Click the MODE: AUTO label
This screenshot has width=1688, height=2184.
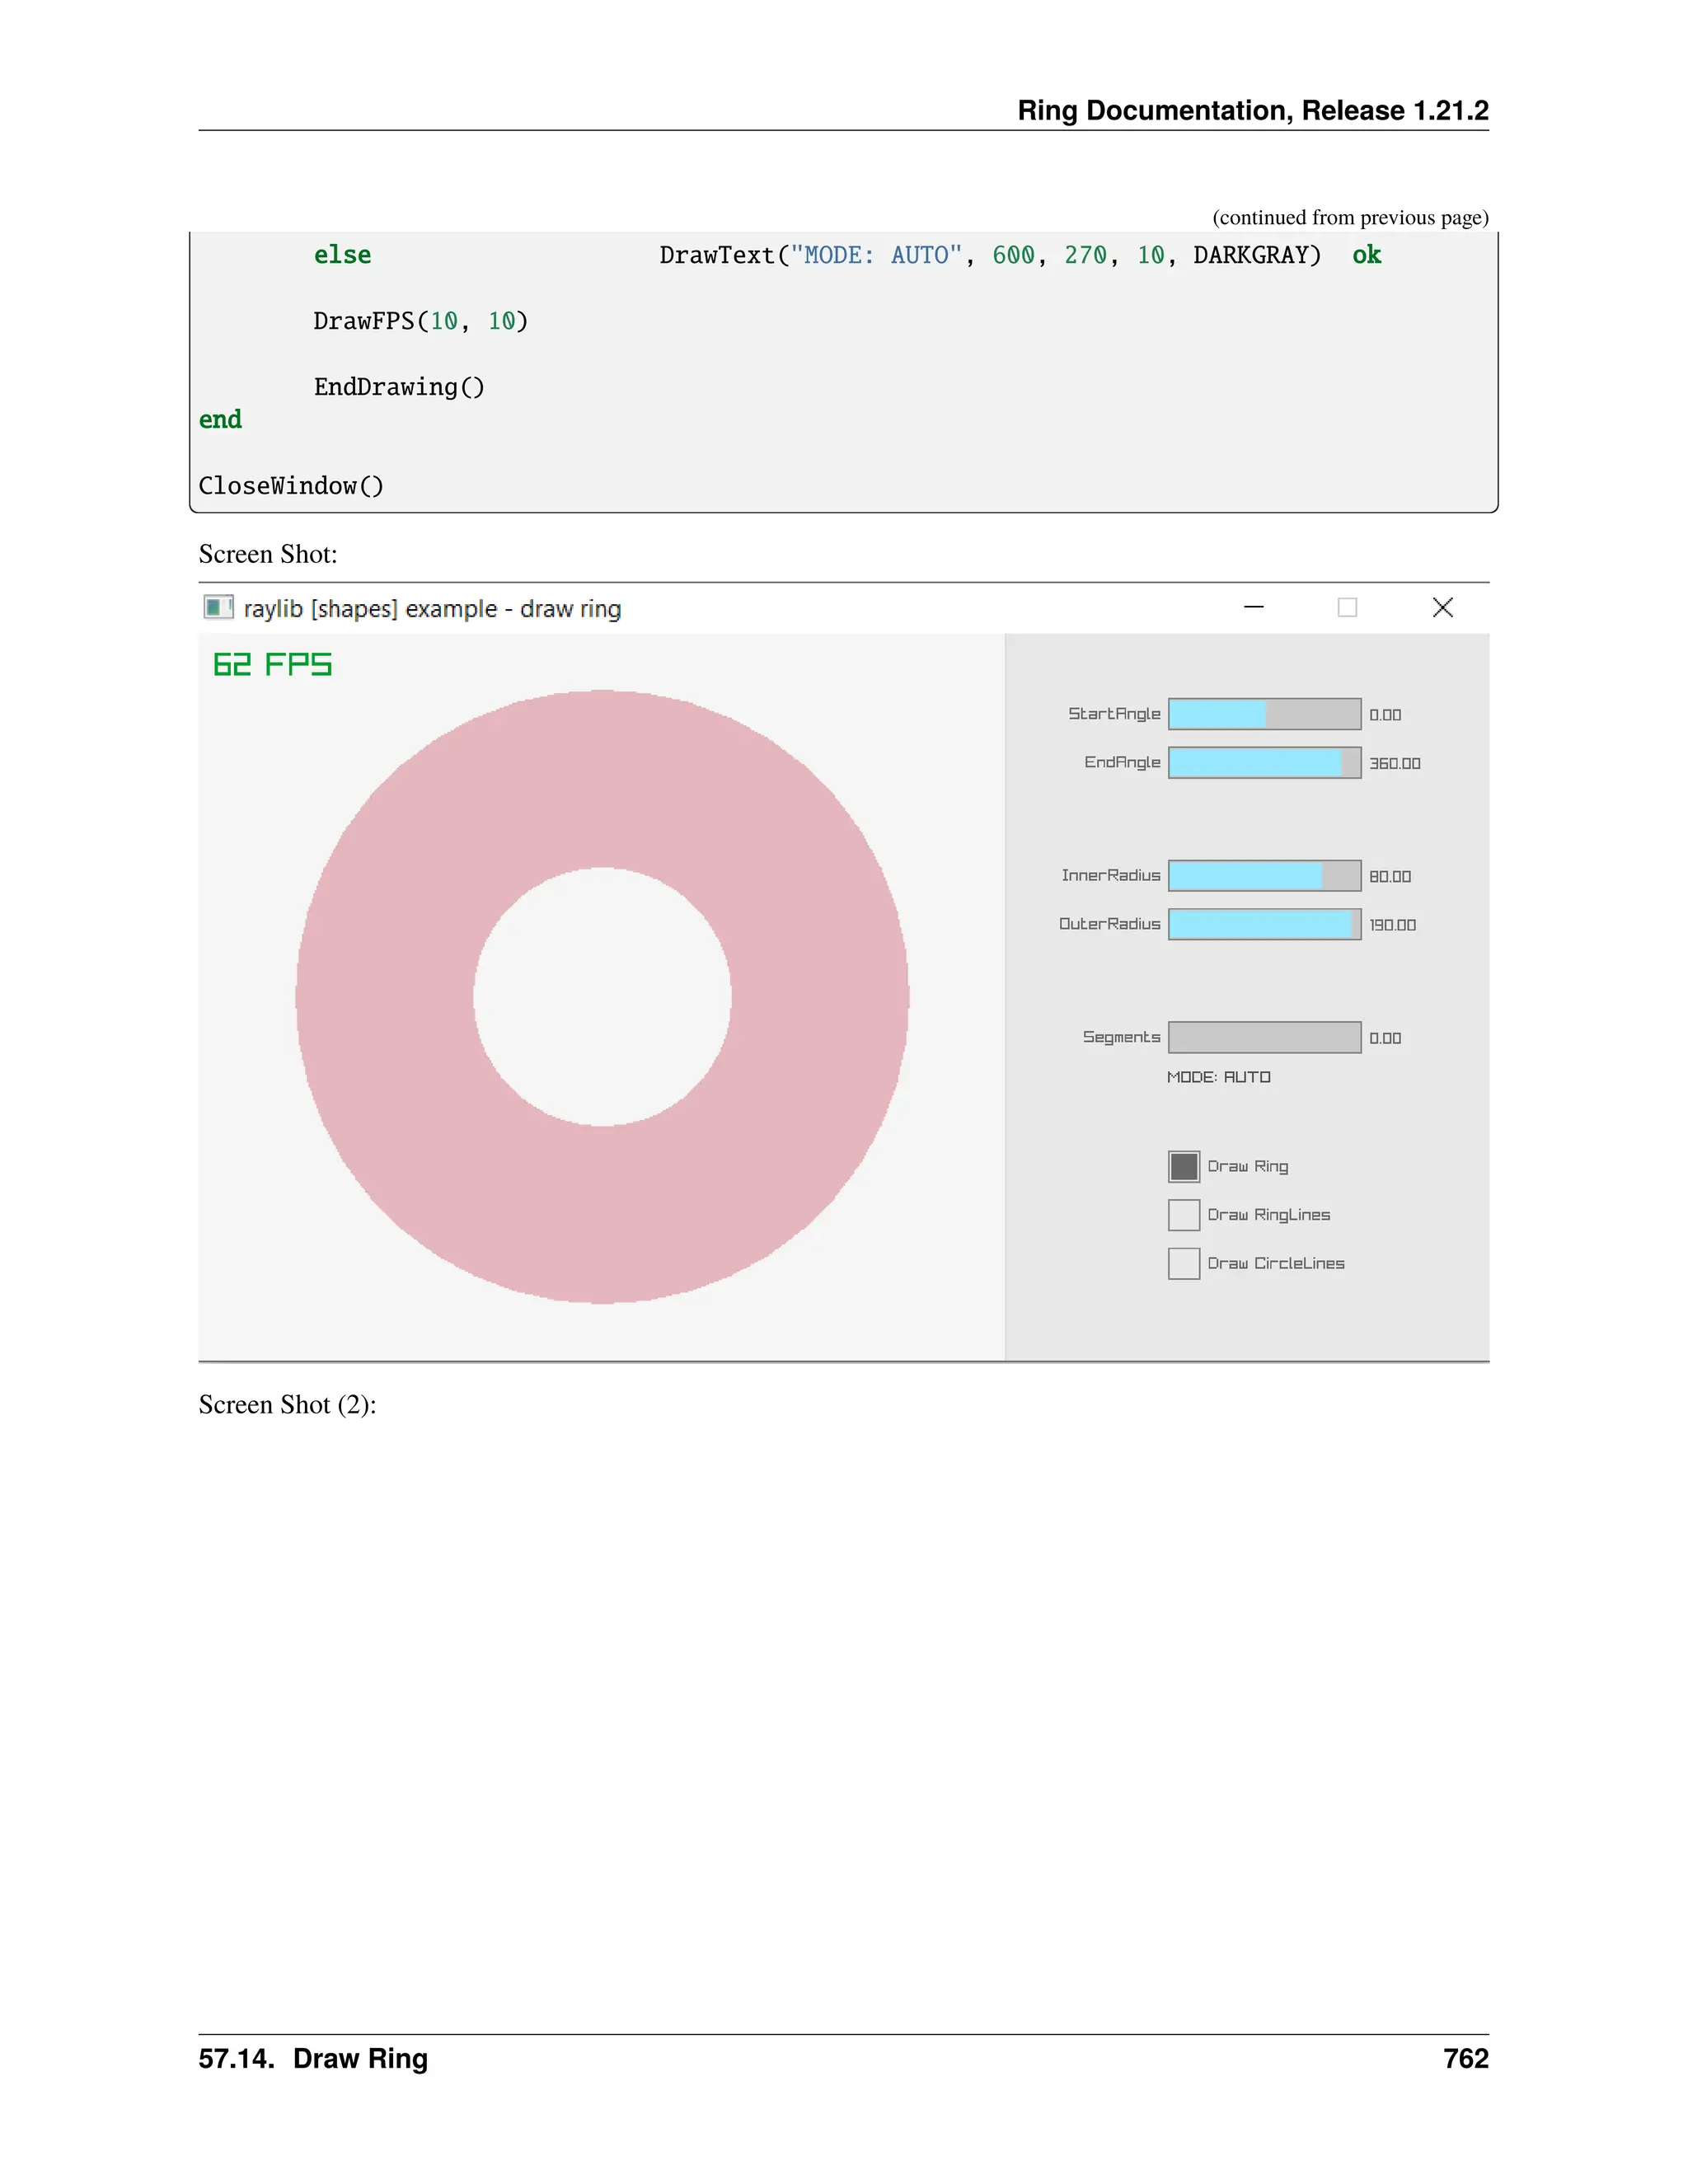point(1218,1077)
